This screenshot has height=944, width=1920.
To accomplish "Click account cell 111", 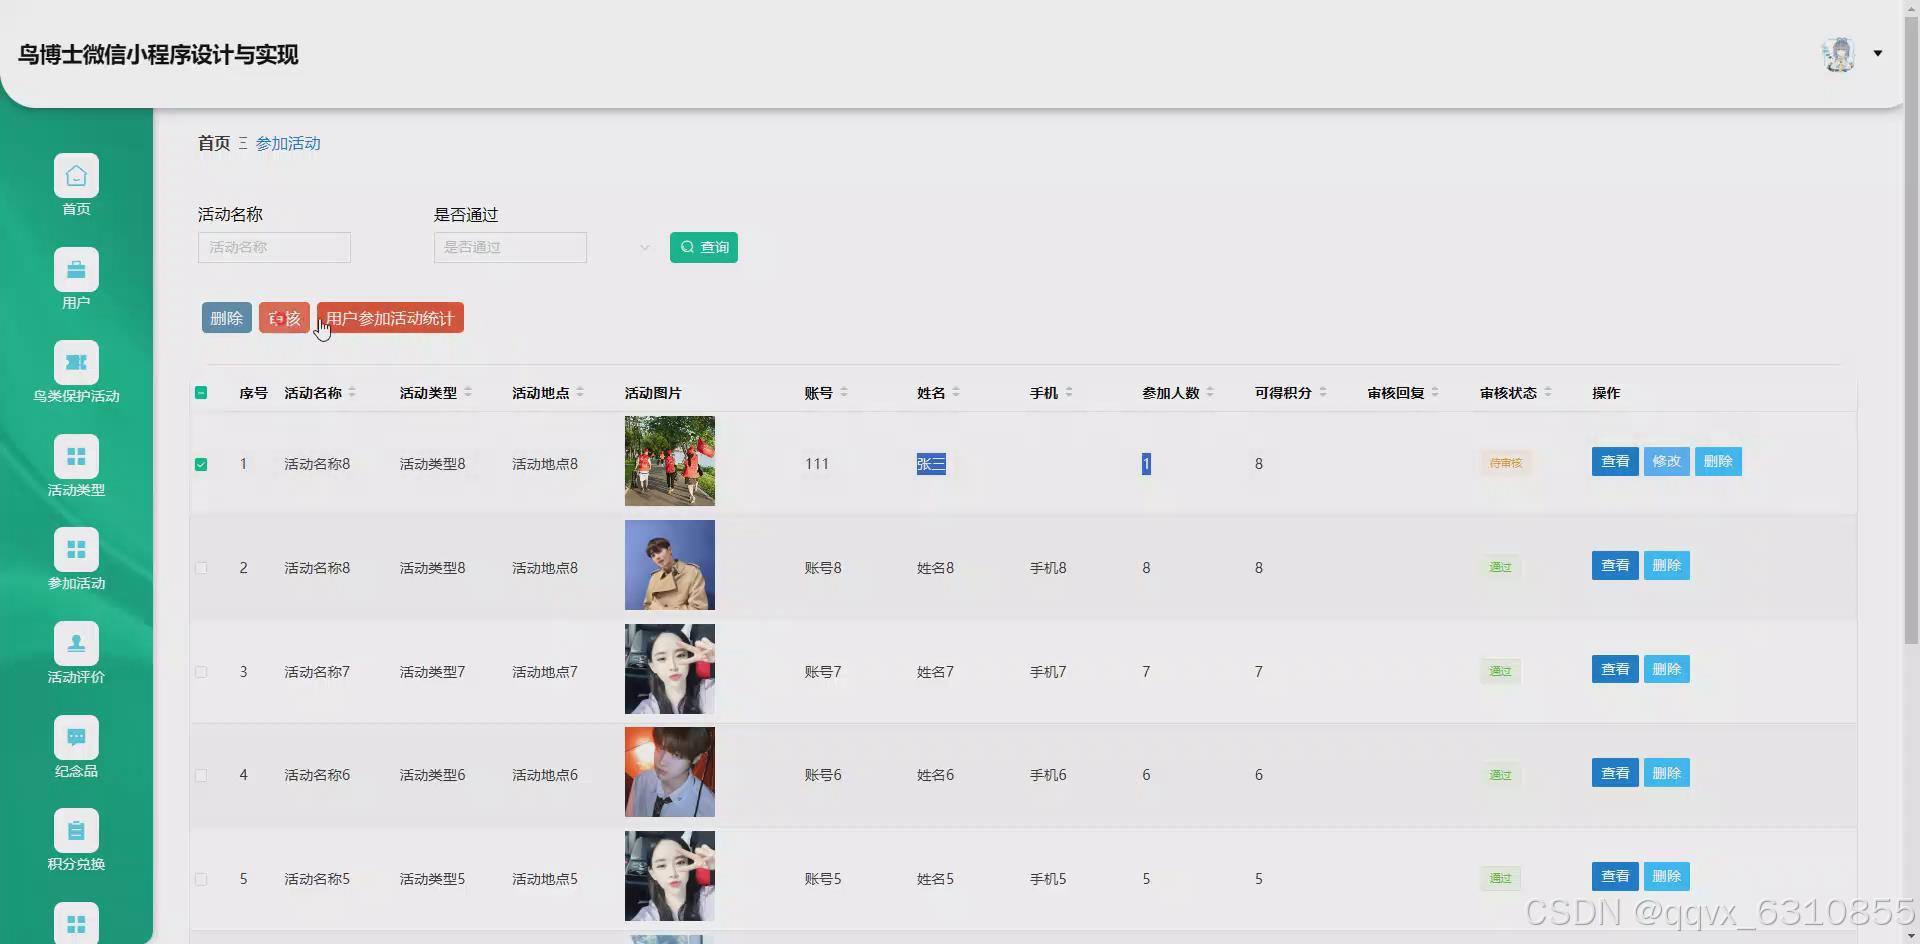I will pyautogui.click(x=817, y=464).
